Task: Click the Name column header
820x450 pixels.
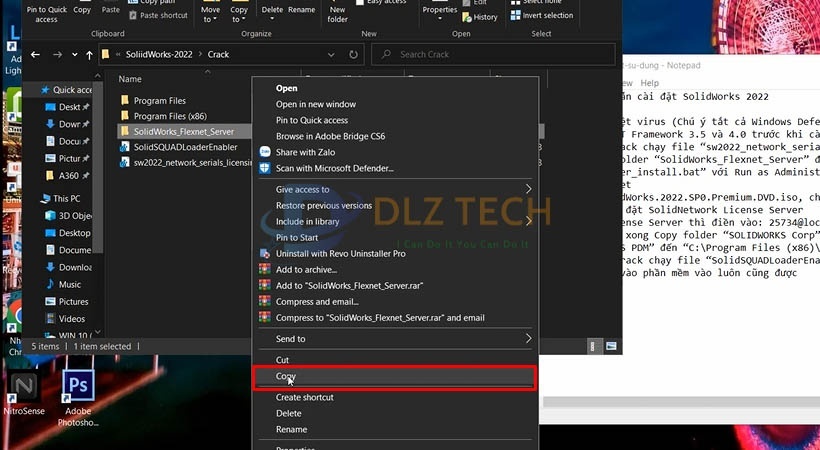Action: tap(130, 79)
